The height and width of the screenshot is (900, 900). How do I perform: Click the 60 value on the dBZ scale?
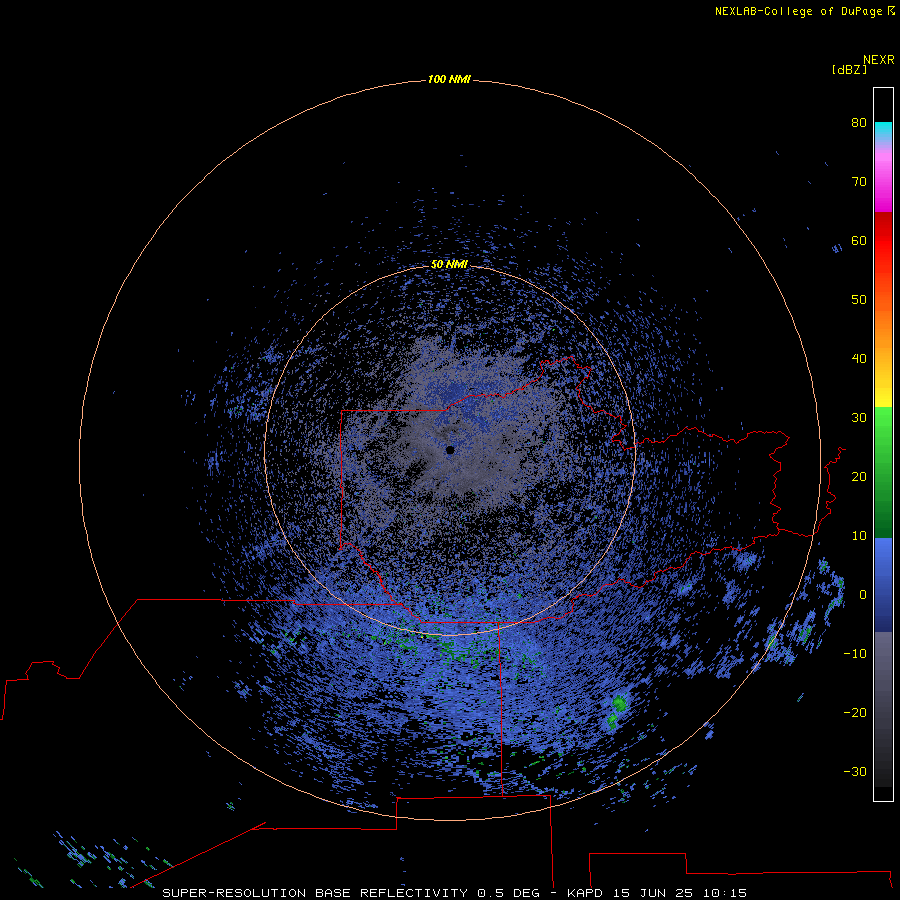(859, 240)
